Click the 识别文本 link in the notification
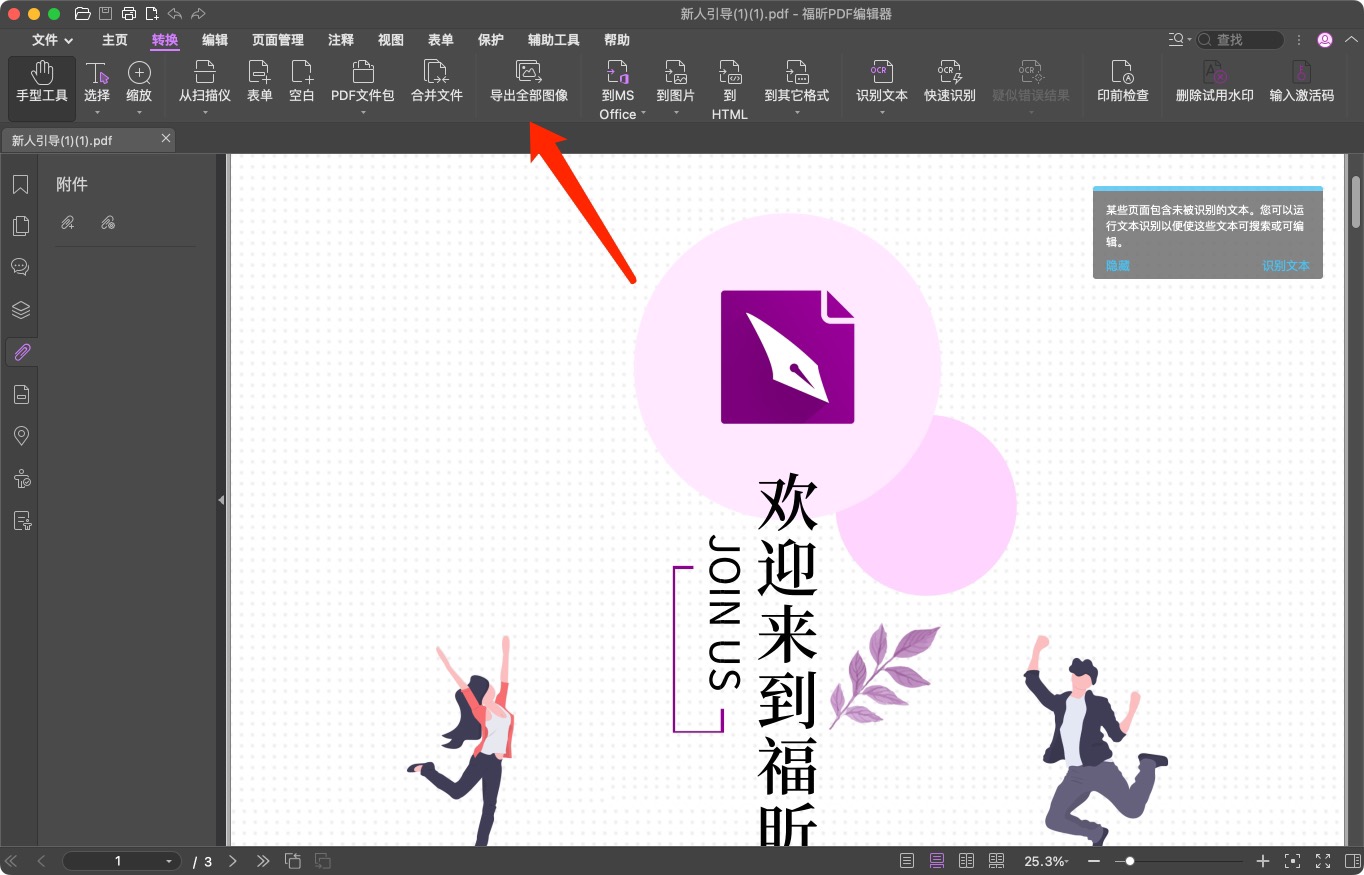 coord(1286,265)
